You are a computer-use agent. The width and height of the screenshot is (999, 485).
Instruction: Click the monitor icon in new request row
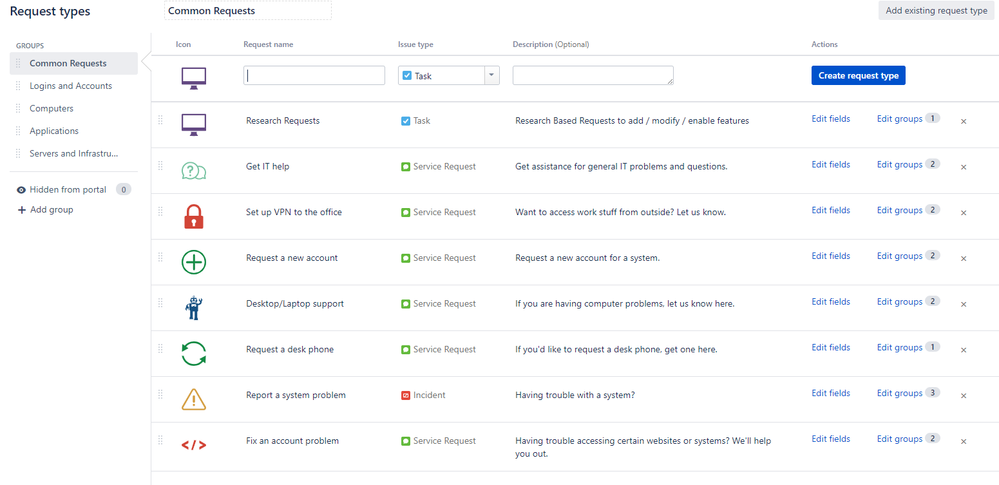click(194, 78)
